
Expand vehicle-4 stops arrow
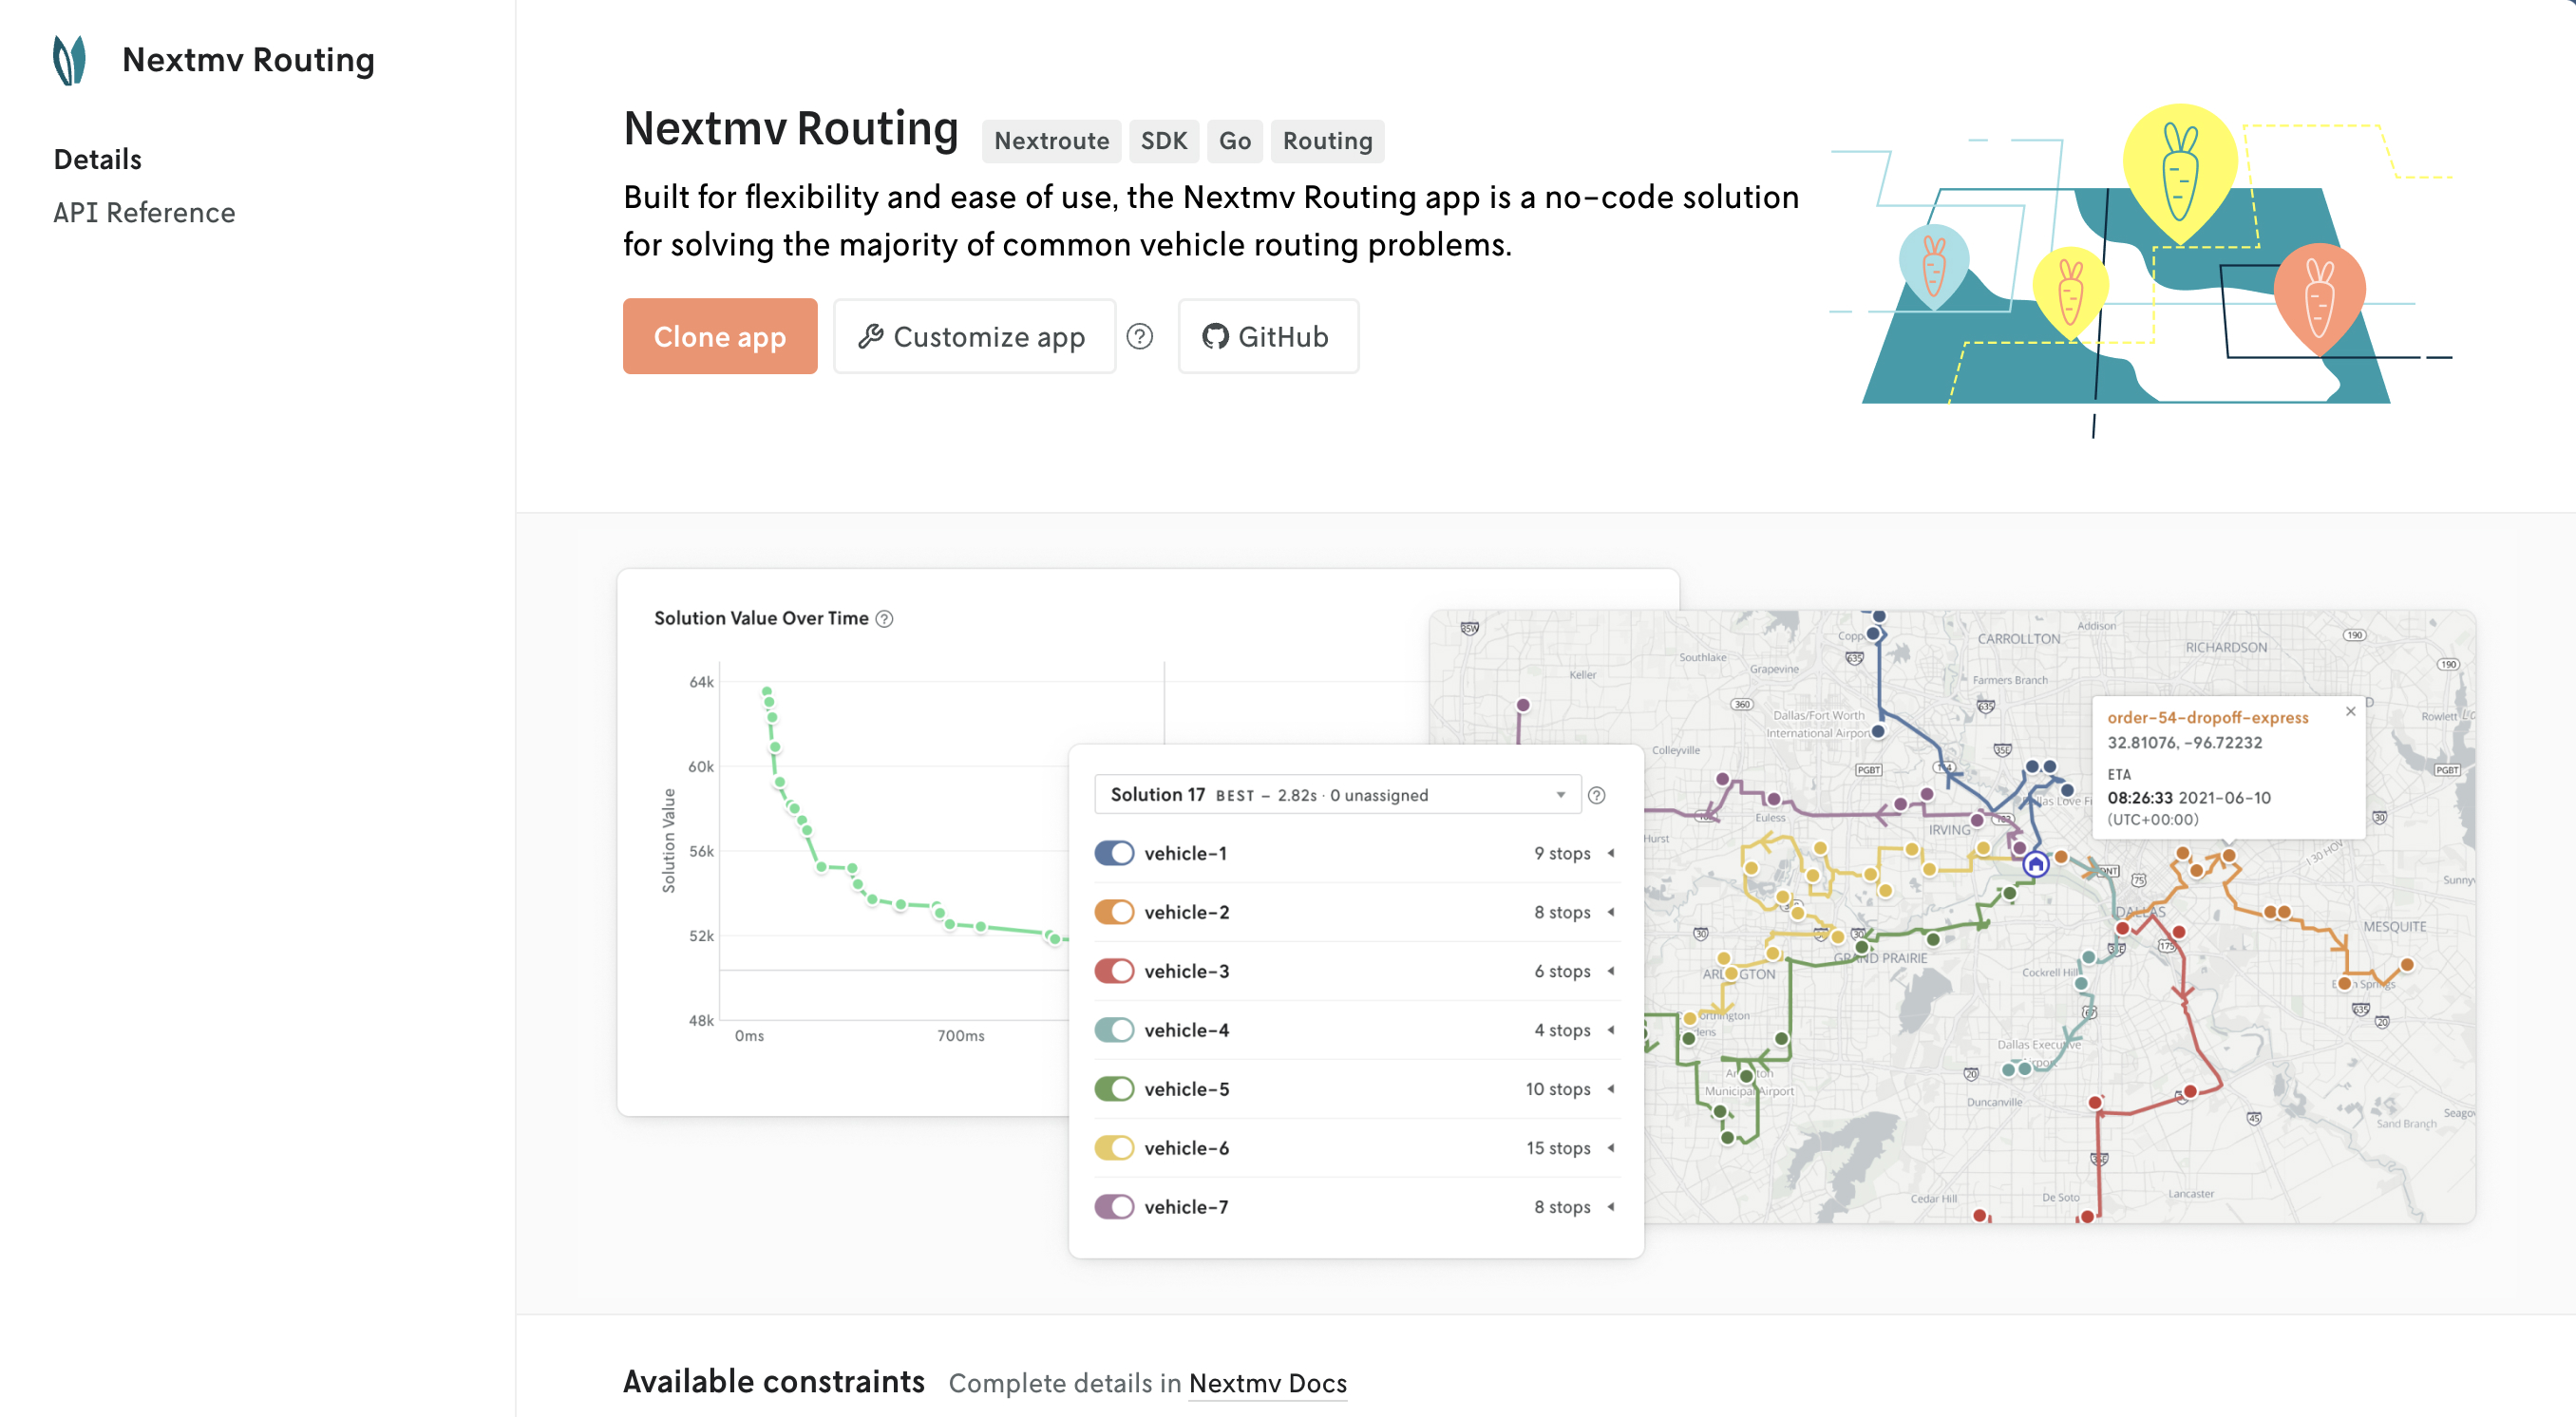point(1611,1030)
